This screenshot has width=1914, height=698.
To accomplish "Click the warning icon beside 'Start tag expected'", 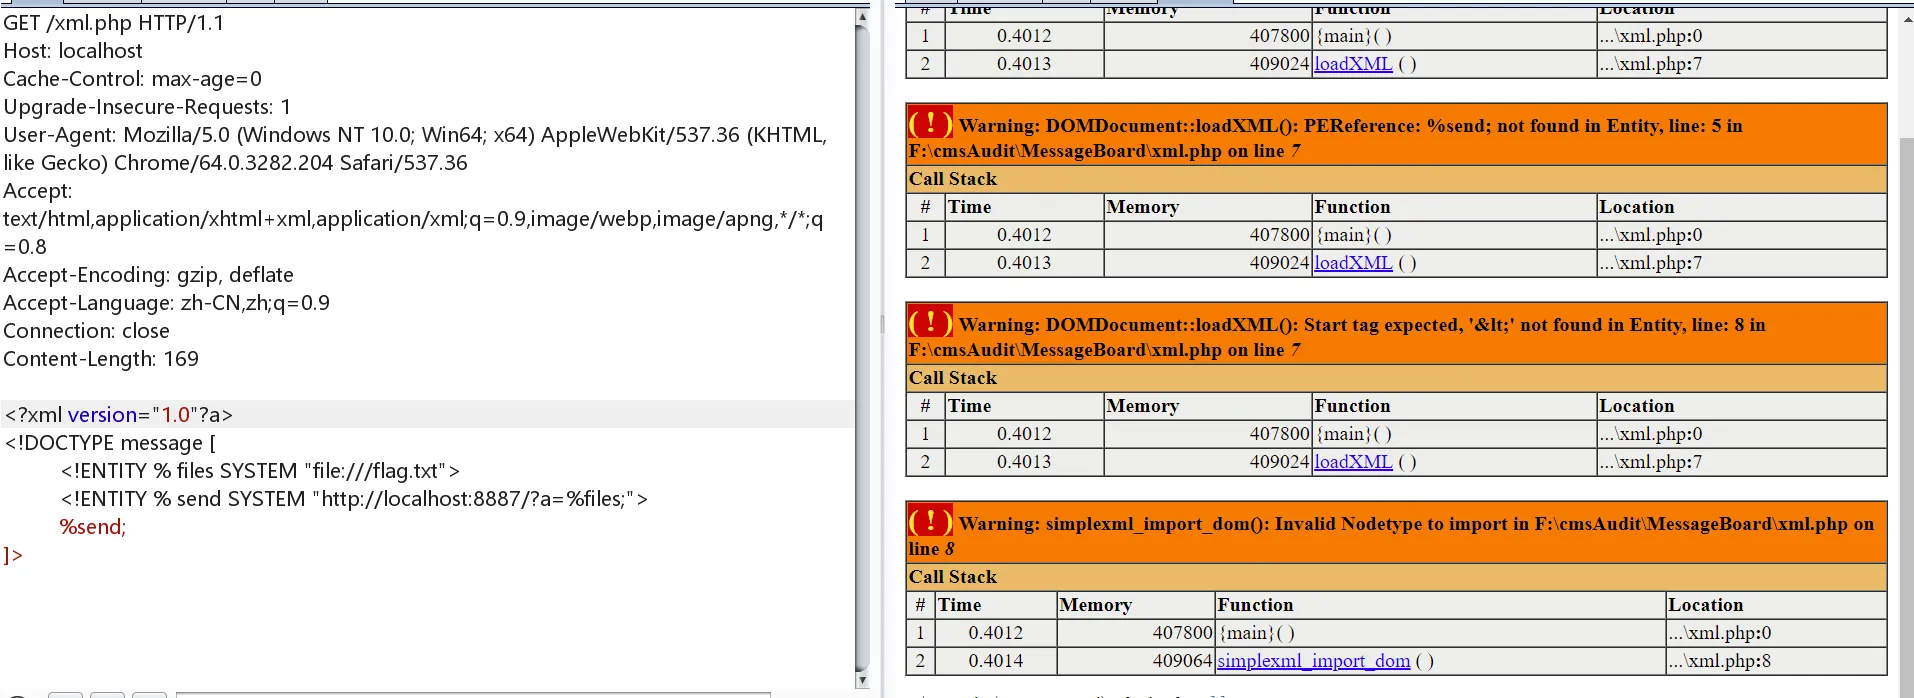I will (x=930, y=322).
